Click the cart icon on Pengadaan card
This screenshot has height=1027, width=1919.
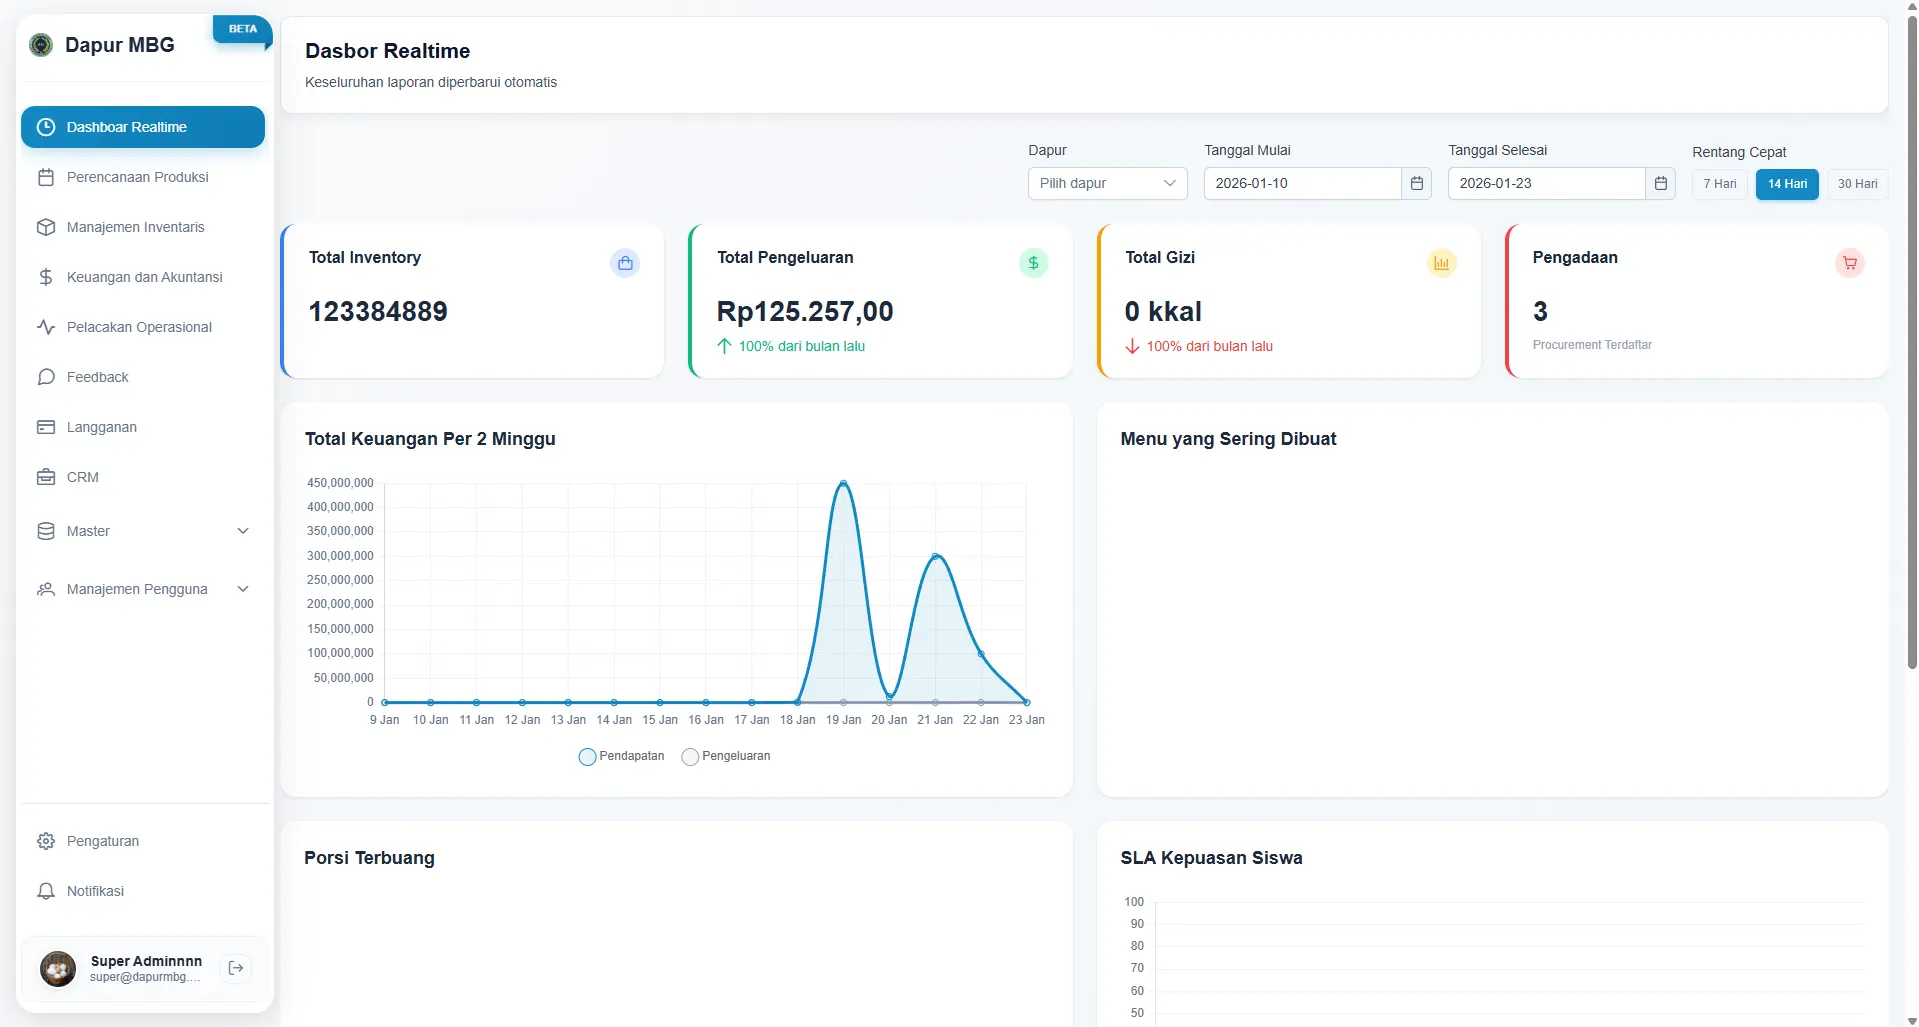(x=1849, y=263)
